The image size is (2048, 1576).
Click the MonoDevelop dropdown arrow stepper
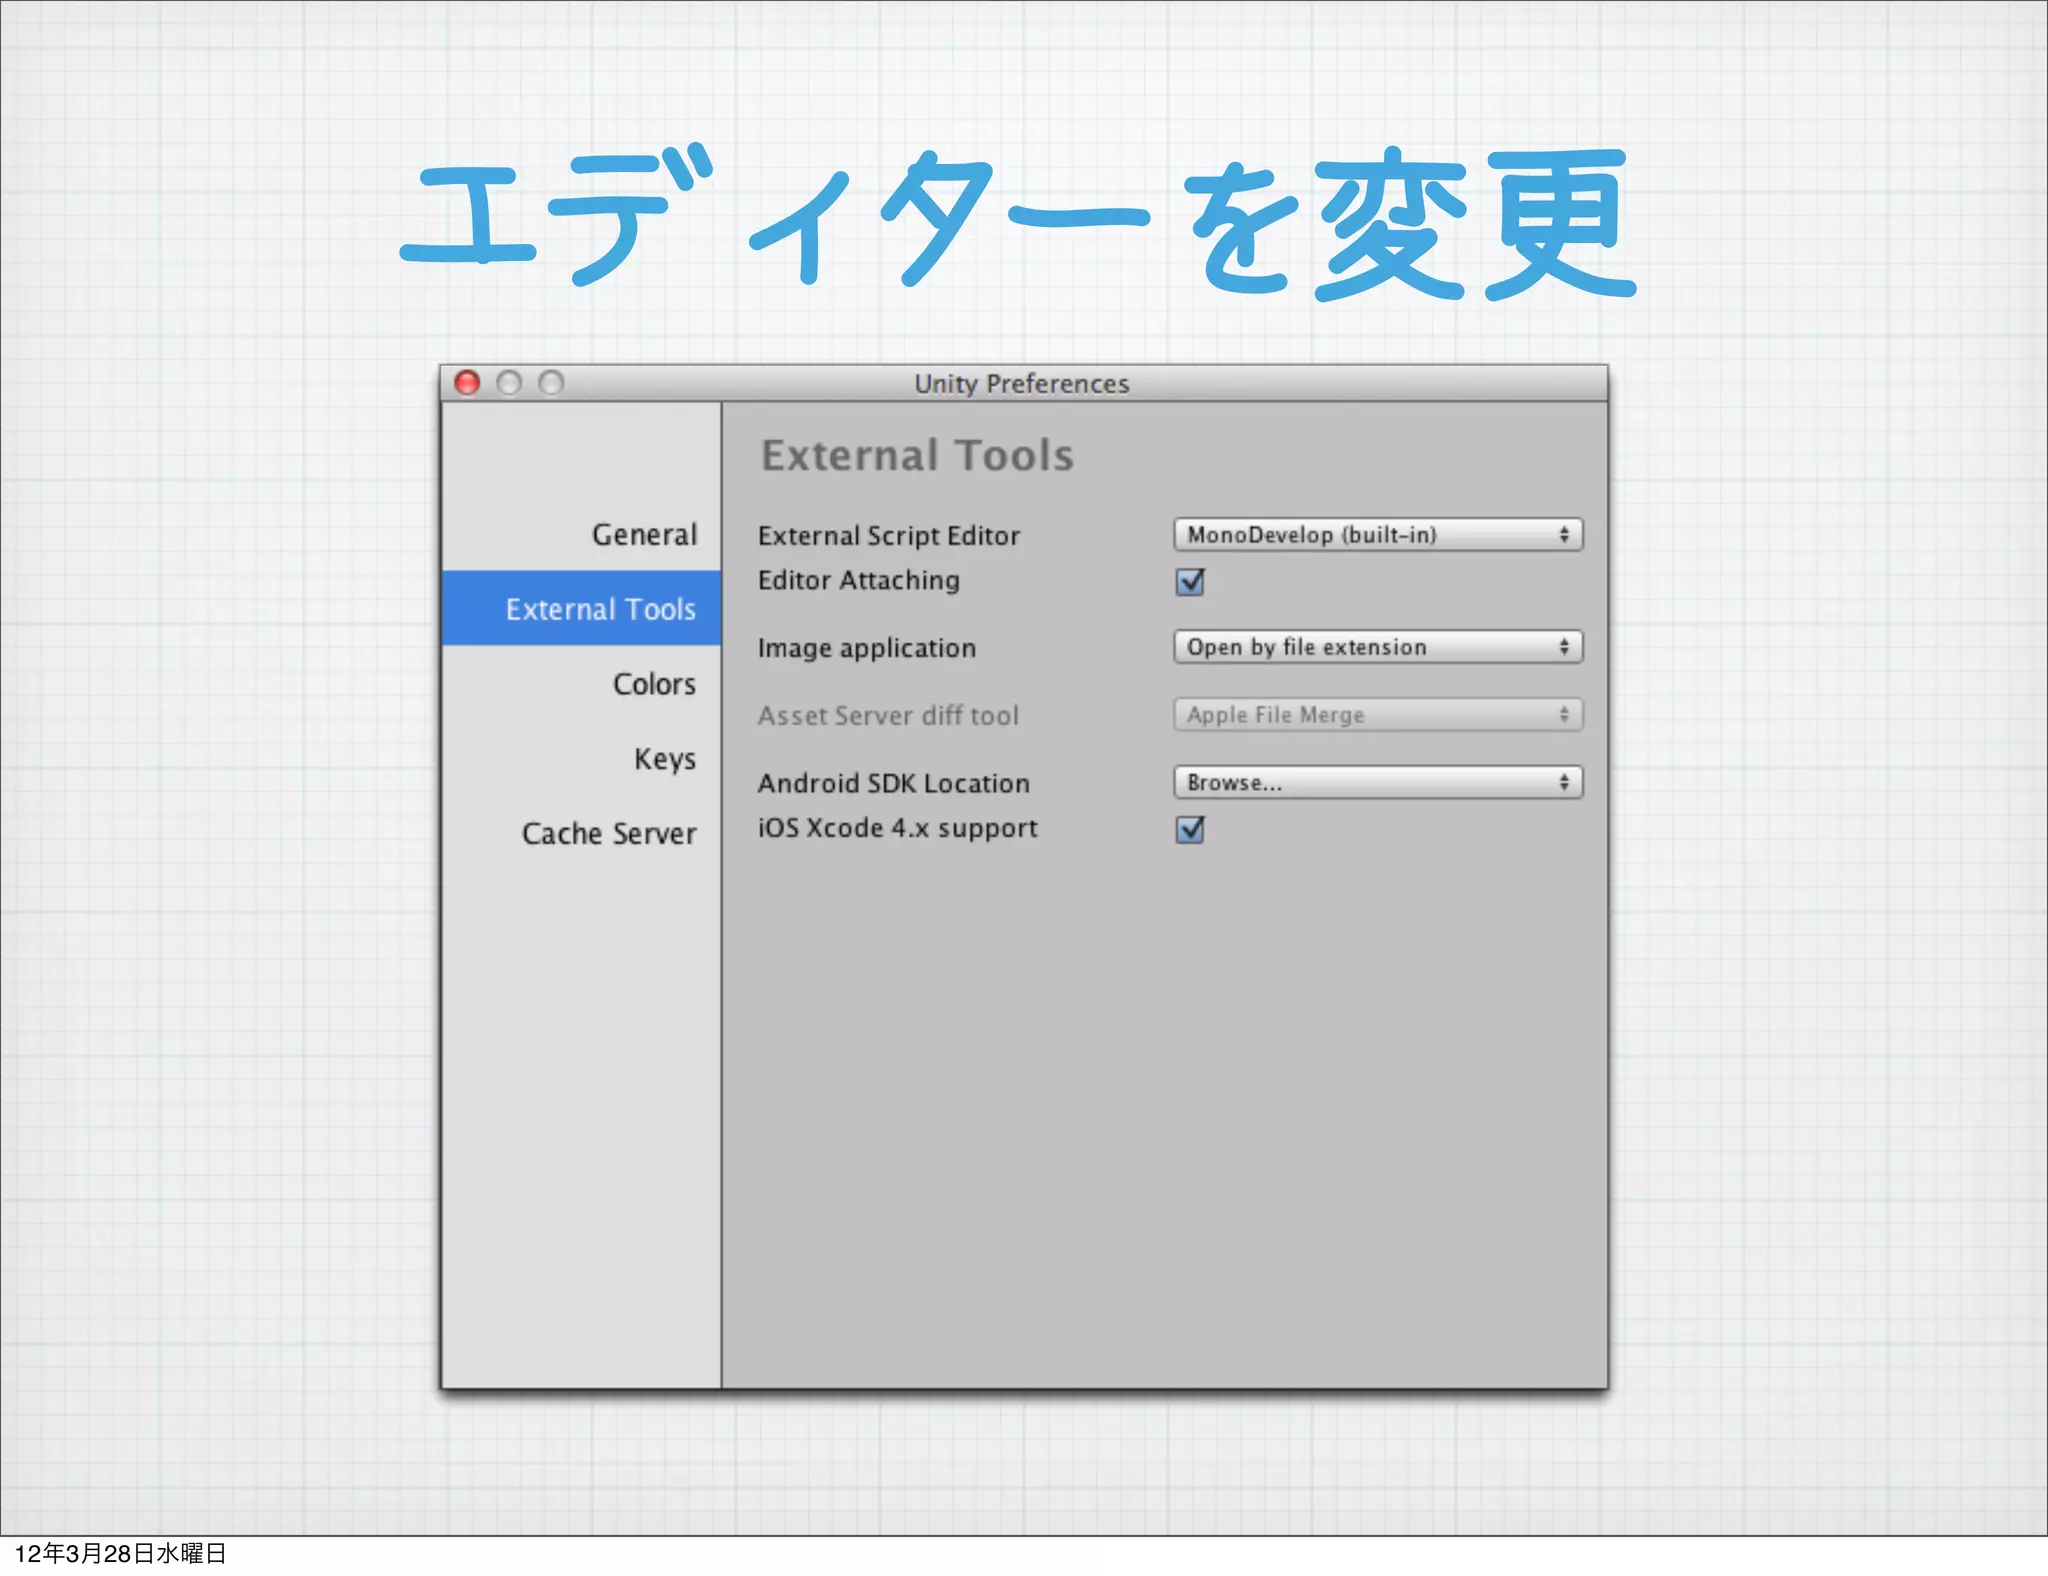pos(1564,535)
